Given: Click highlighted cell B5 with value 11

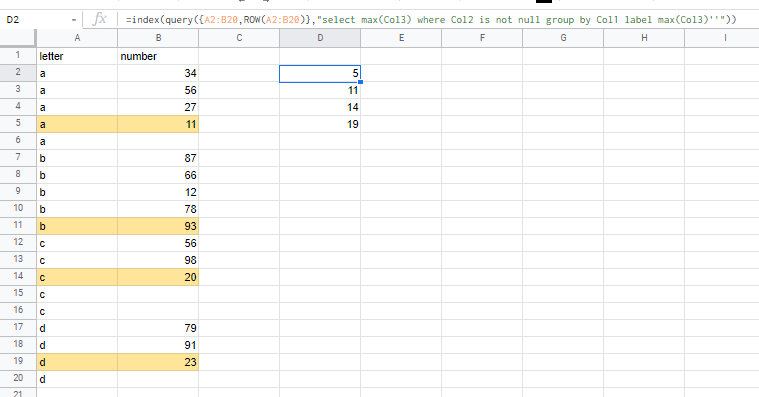Looking at the screenshot, I should pos(158,124).
